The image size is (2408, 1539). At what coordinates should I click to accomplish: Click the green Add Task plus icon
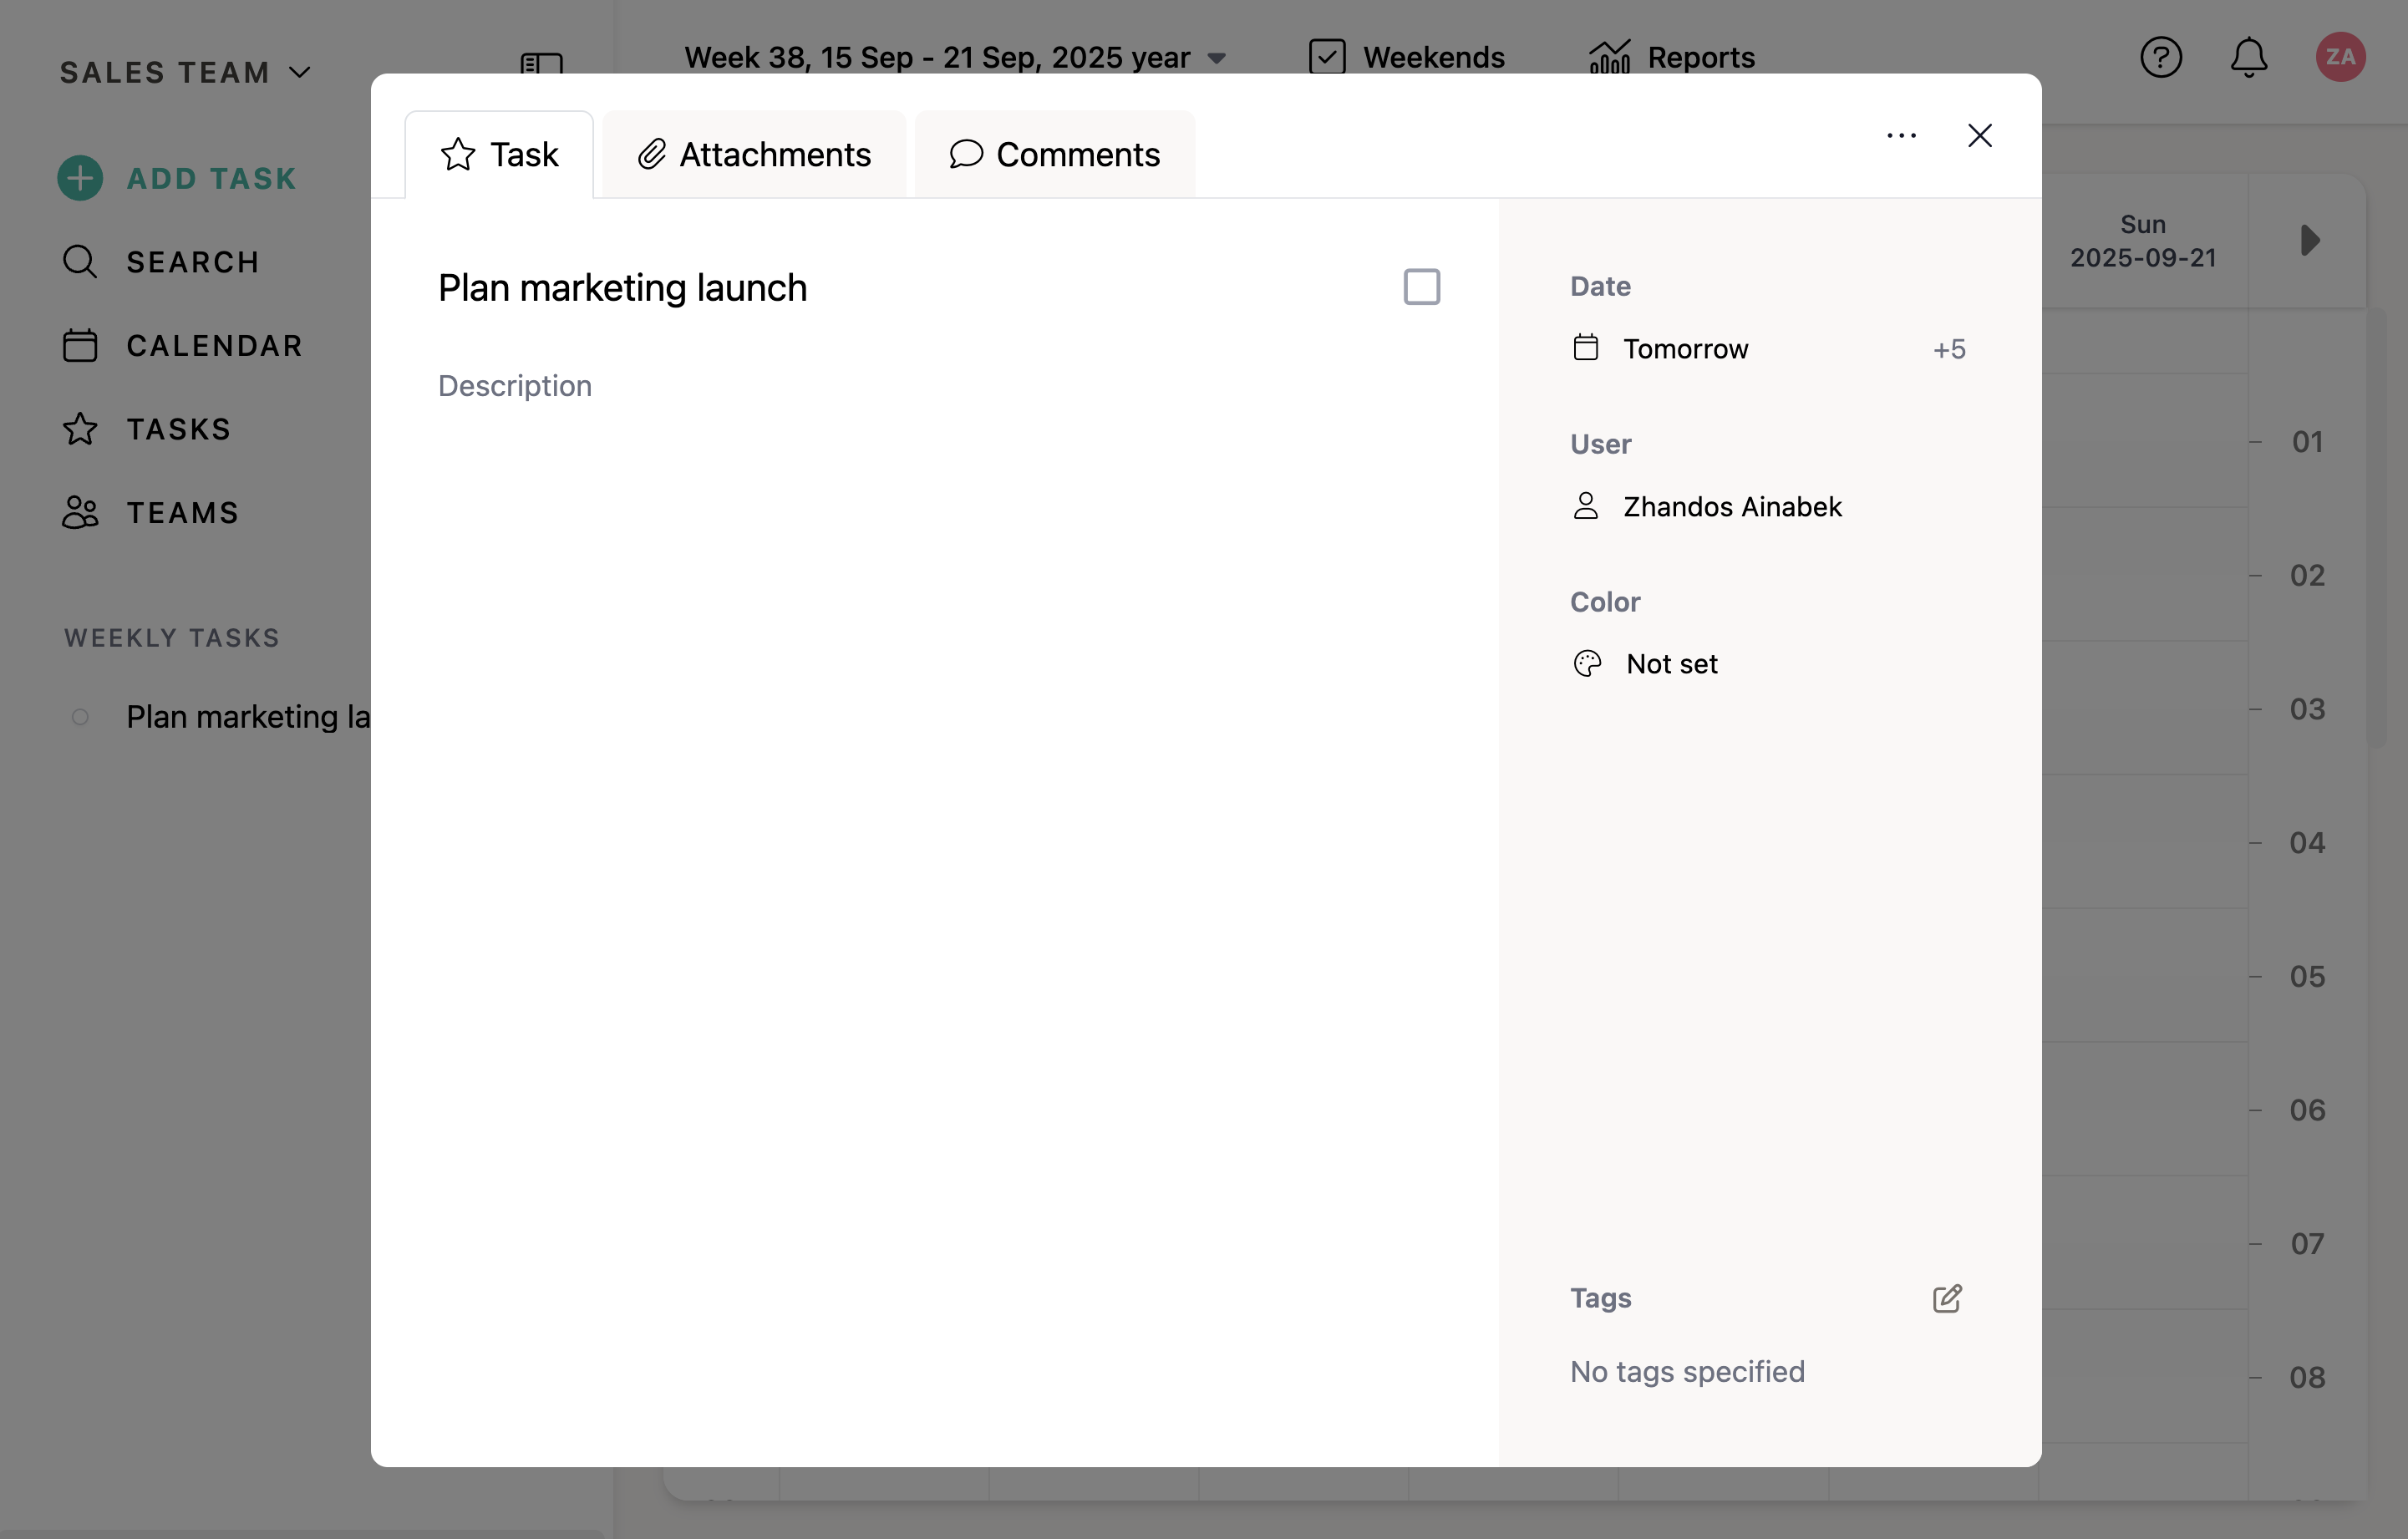[x=80, y=178]
